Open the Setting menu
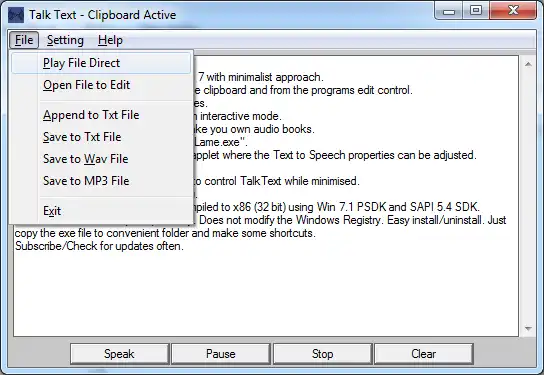Image resolution: width=544 pixels, height=375 pixels. tap(65, 40)
